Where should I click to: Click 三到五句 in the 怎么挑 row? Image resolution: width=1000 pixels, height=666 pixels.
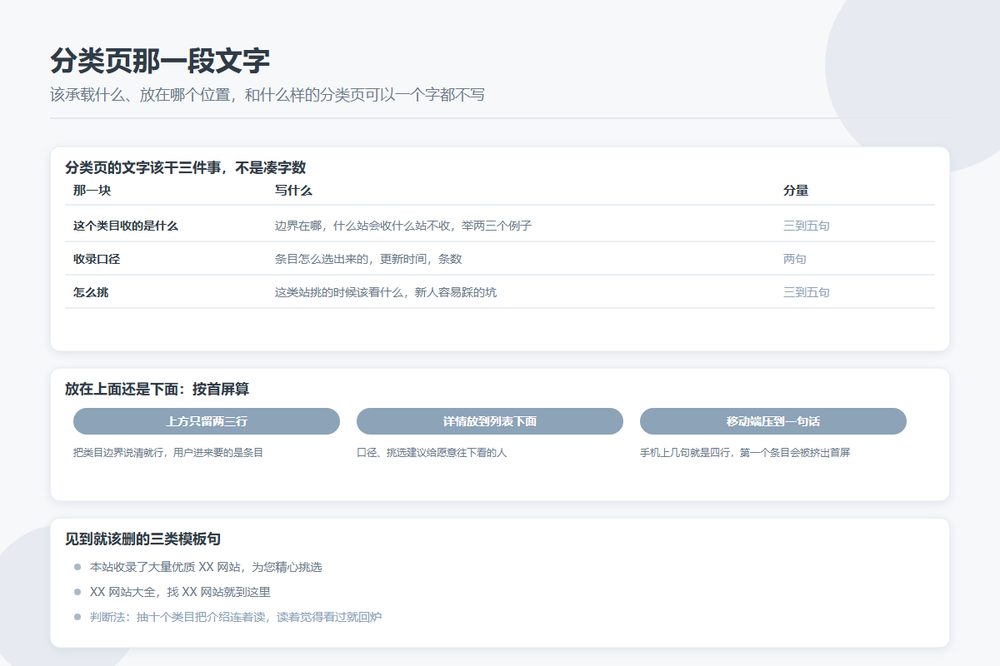[806, 292]
